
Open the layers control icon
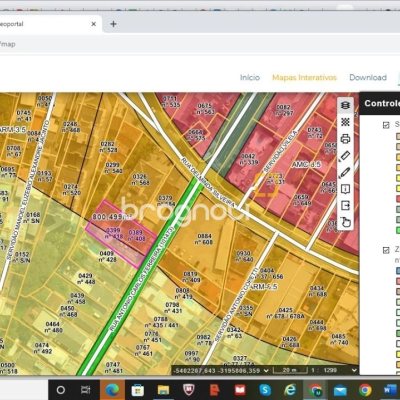pos(345,106)
